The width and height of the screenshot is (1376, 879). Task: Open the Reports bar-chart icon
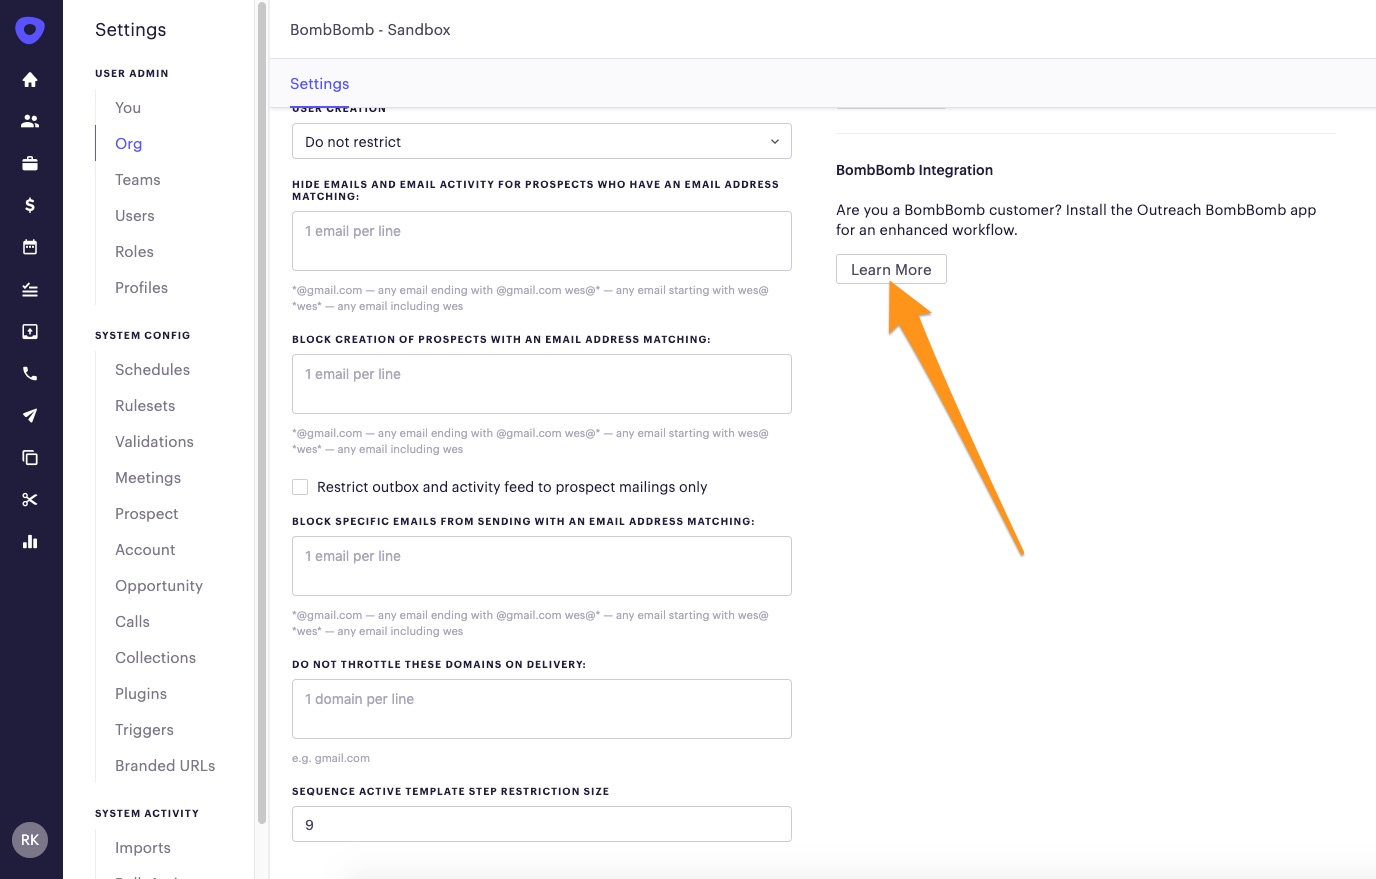[30, 541]
